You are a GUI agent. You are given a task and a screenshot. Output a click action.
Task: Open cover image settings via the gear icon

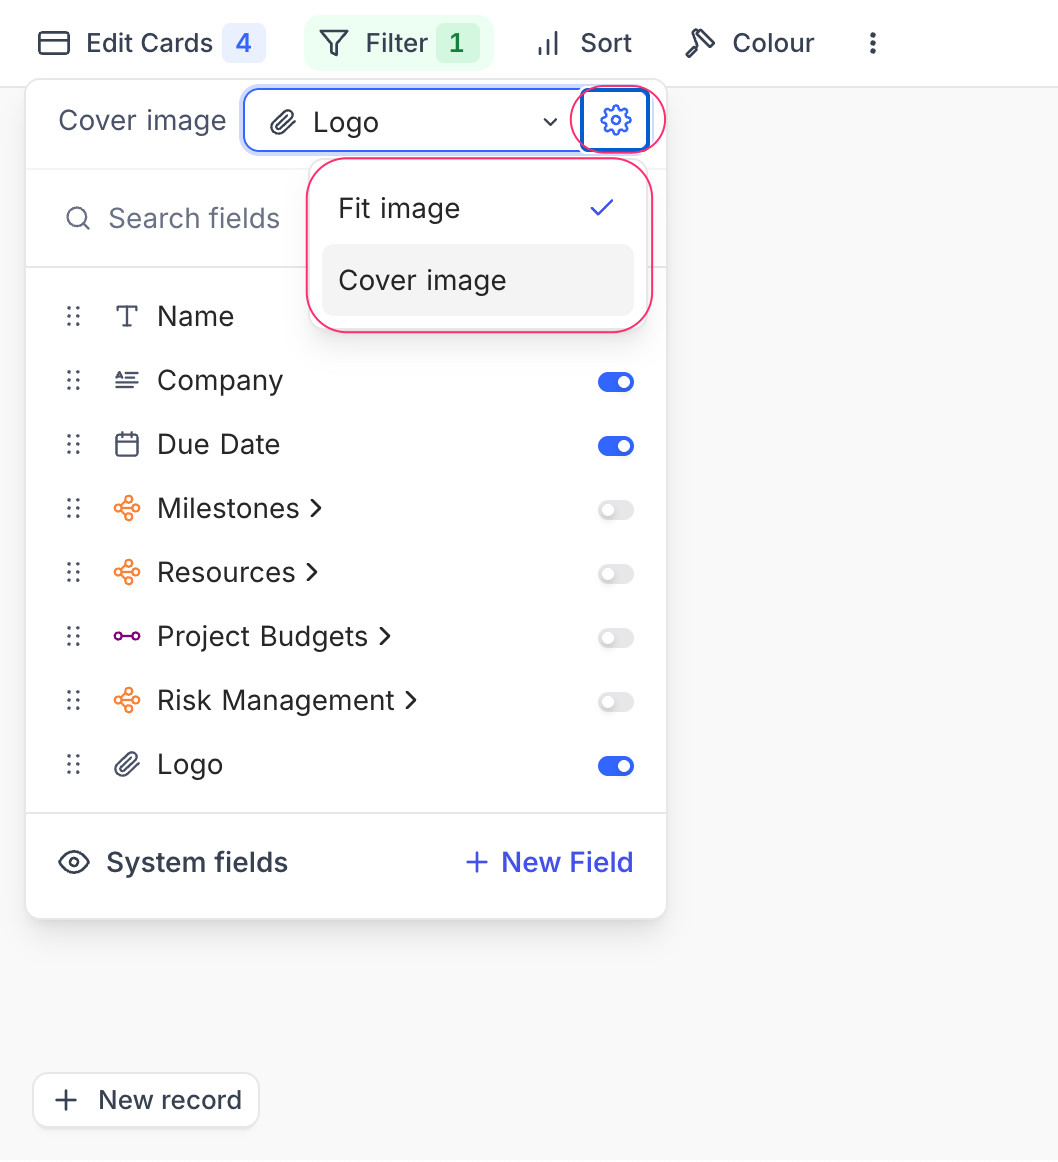(x=617, y=119)
